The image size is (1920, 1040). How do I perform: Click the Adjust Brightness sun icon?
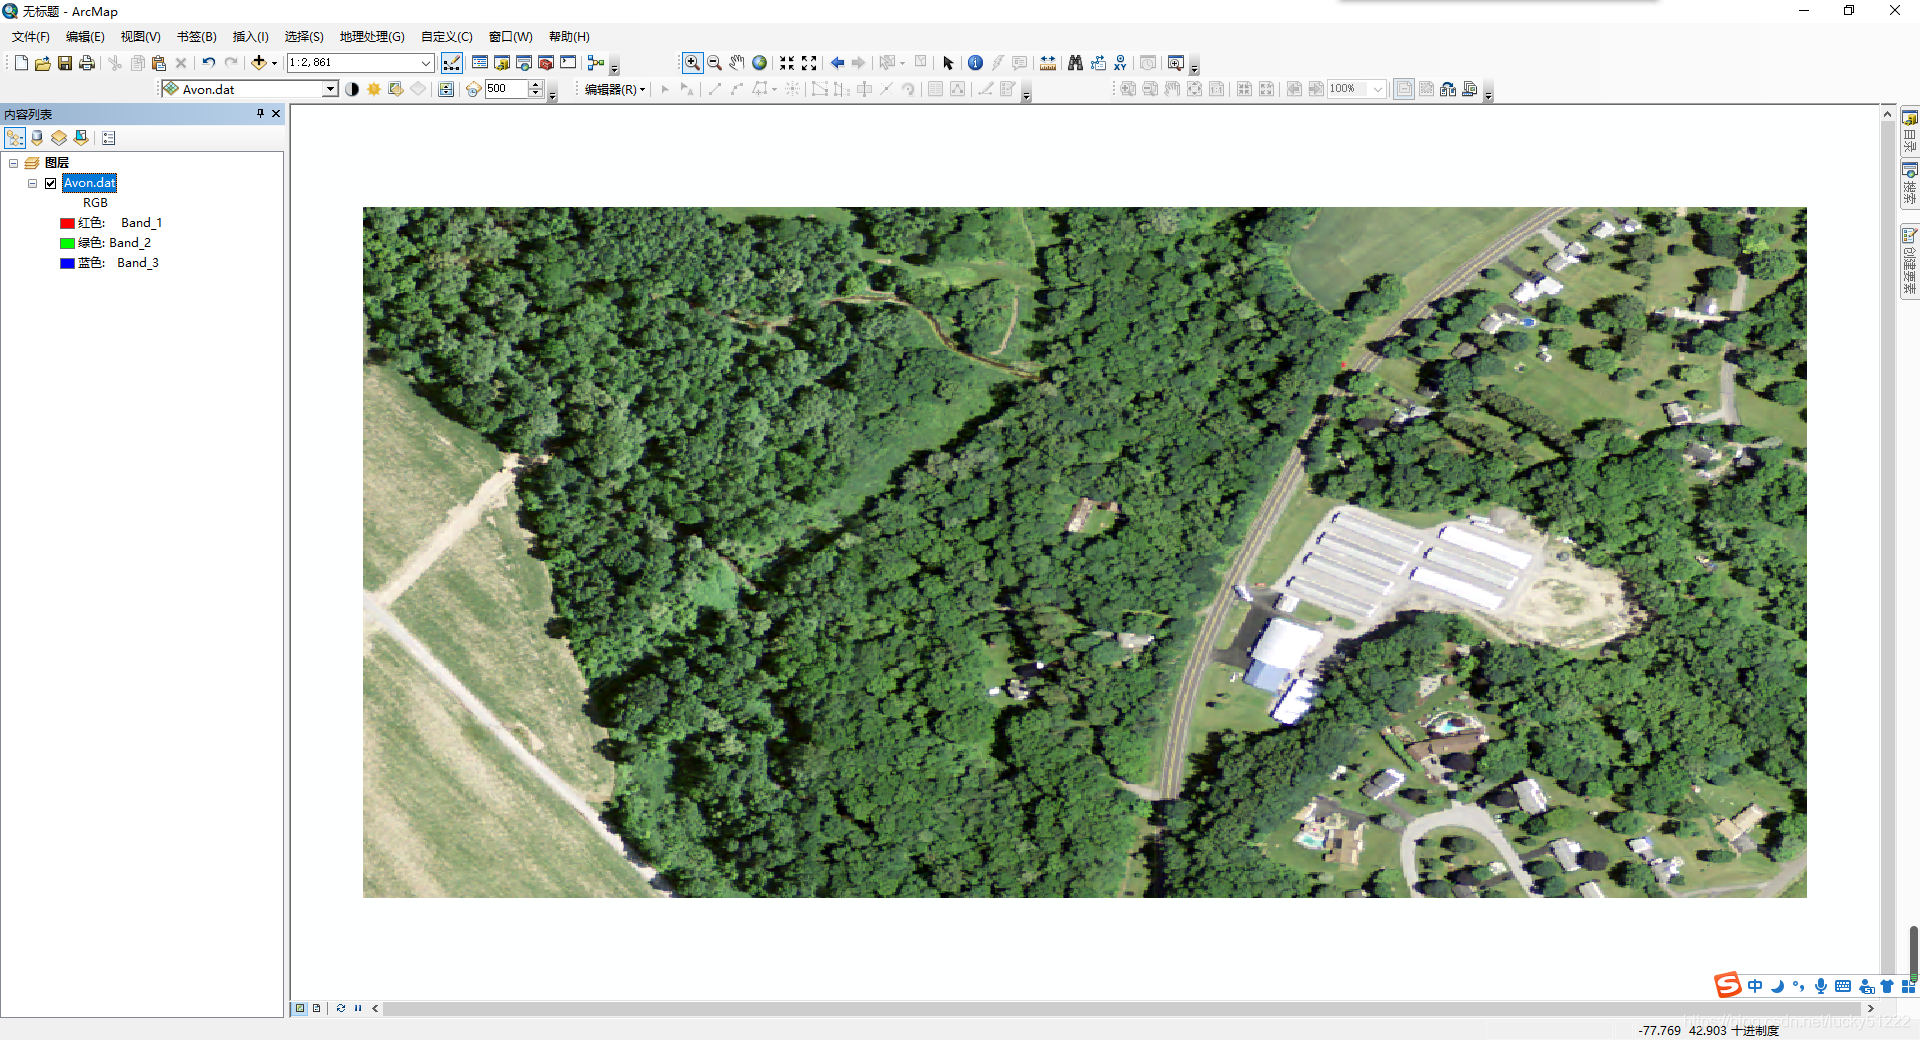[x=374, y=89]
